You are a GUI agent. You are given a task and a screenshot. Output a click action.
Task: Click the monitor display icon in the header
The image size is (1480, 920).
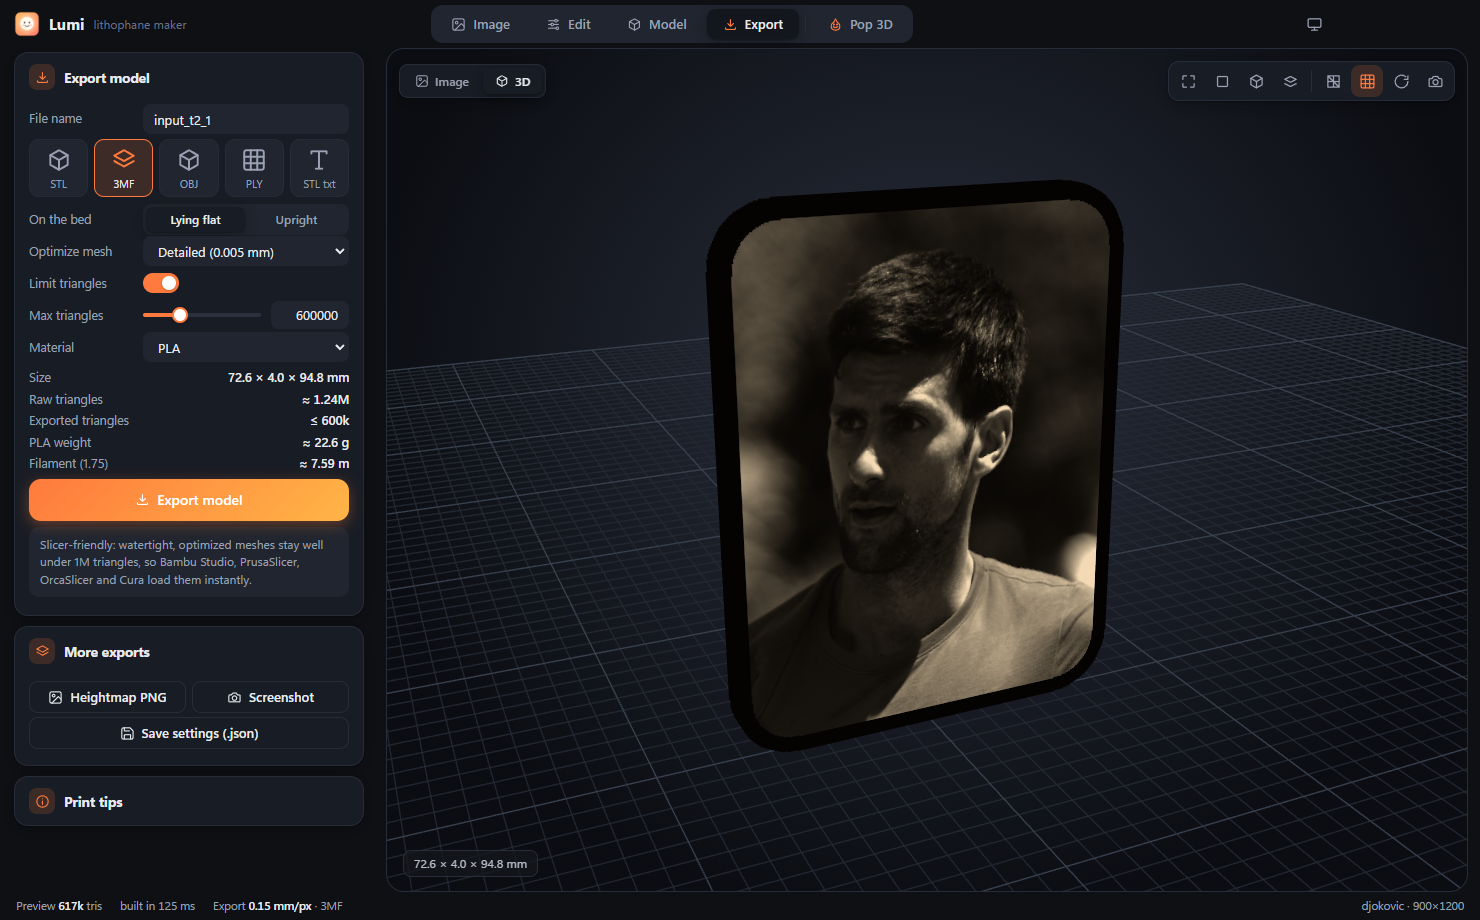pyautogui.click(x=1314, y=24)
